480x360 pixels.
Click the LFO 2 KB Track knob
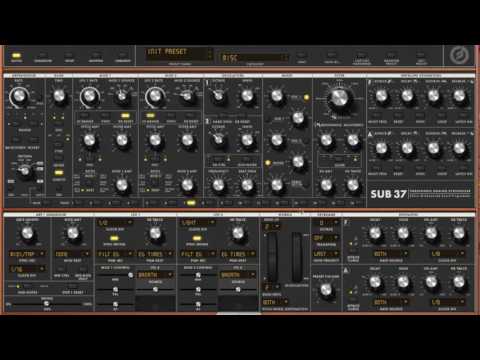tap(238, 233)
